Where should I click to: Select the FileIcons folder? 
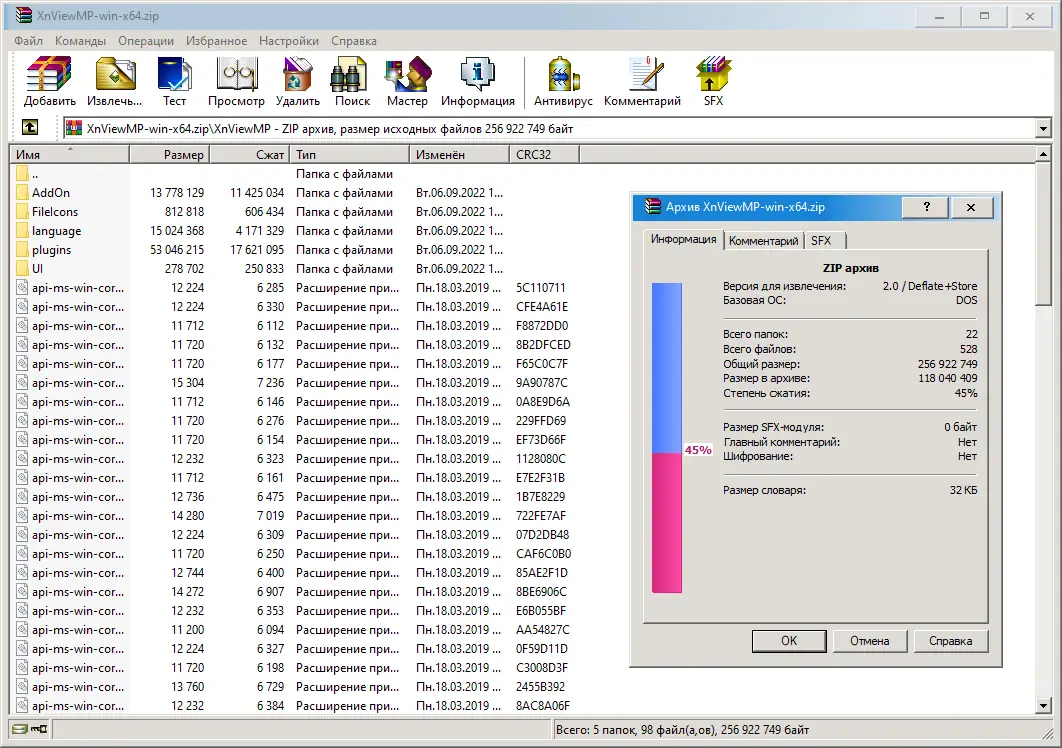coord(54,212)
